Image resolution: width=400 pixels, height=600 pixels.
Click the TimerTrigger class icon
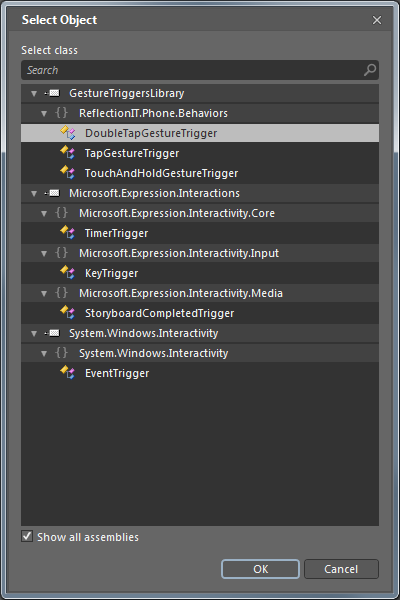pos(68,232)
